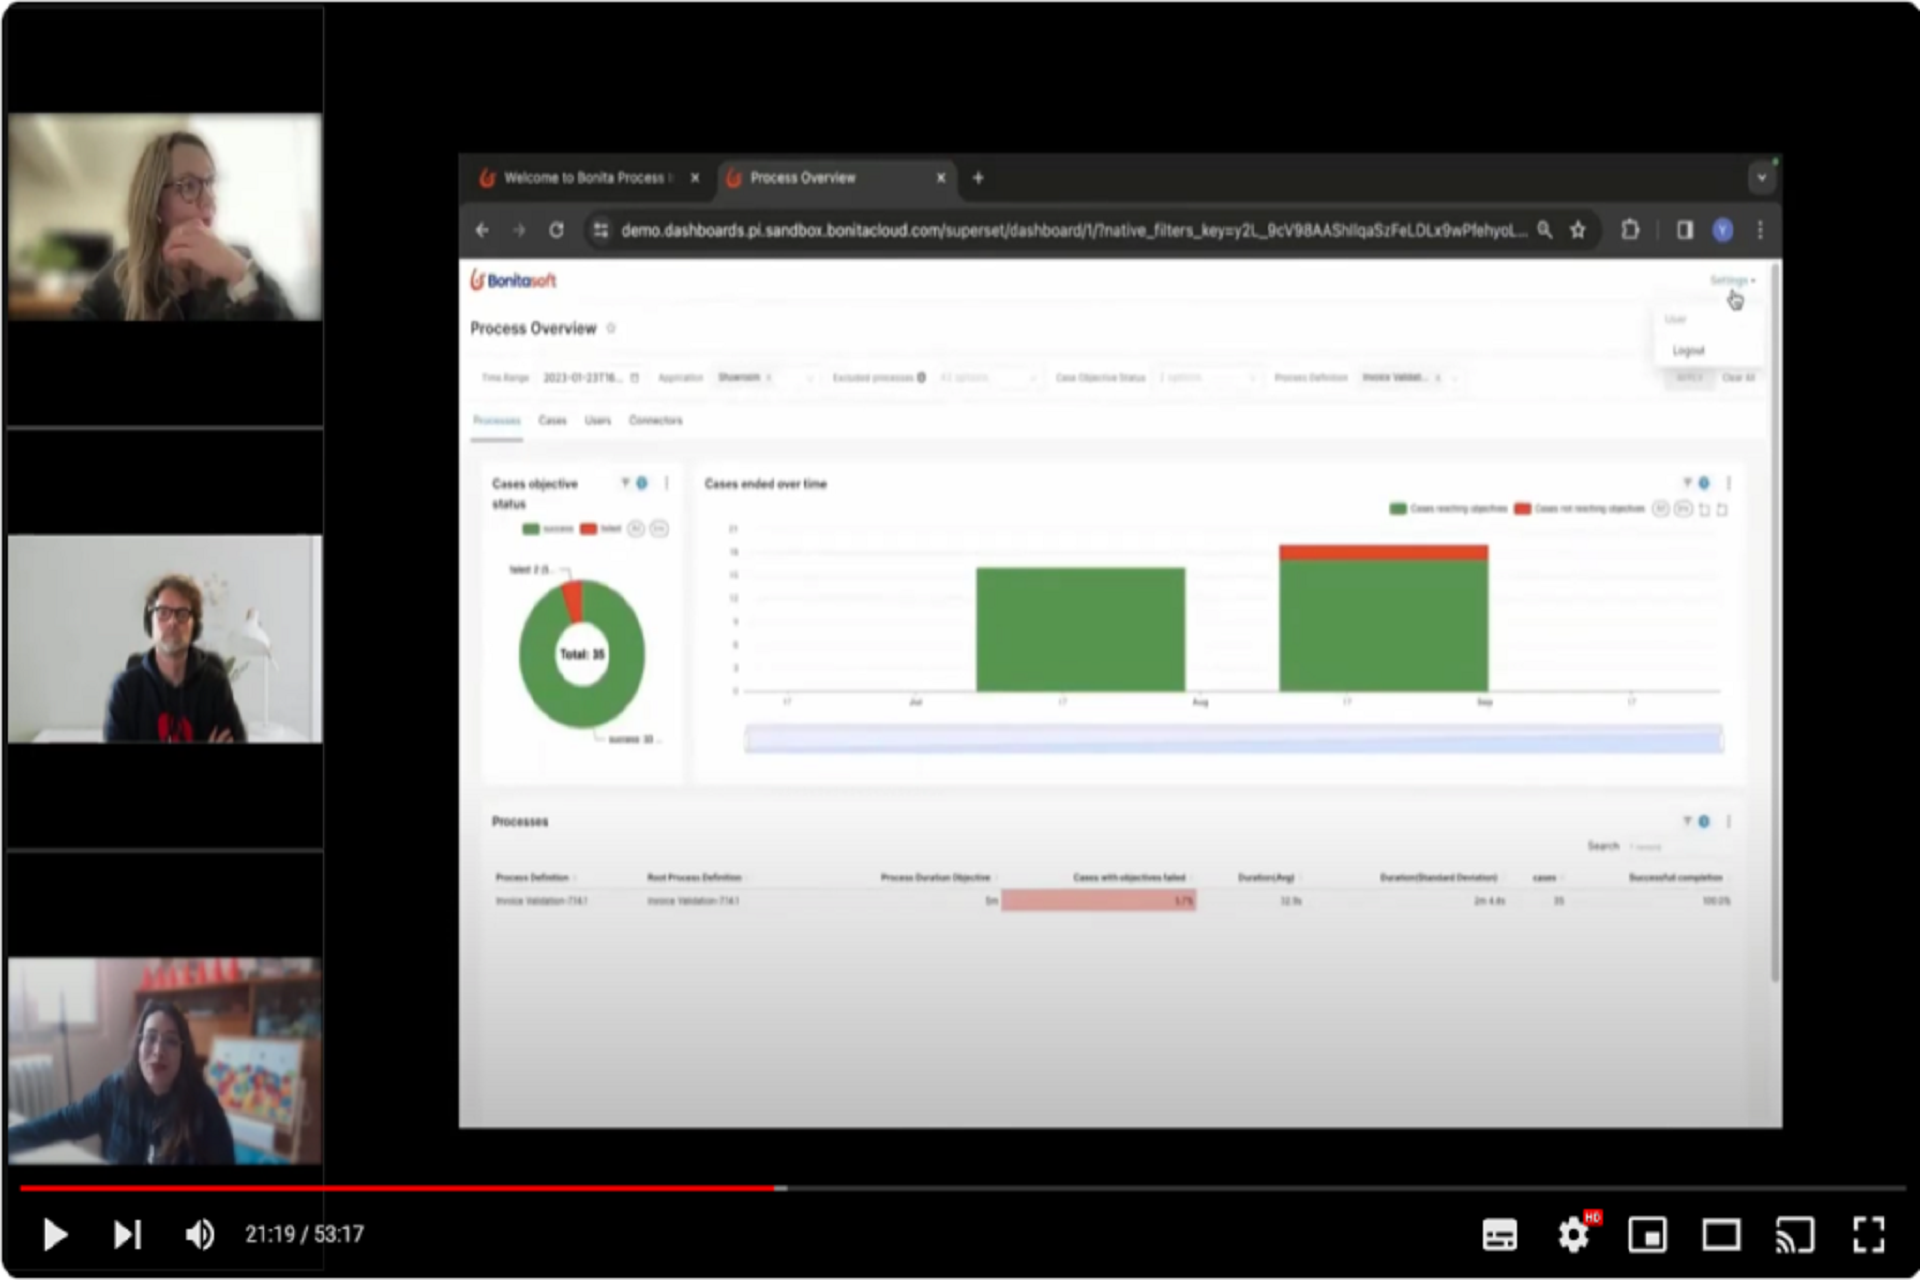The height and width of the screenshot is (1280, 1920).
Task: Open the Settings dropdown in Bonitasoft
Action: [x=1731, y=280]
